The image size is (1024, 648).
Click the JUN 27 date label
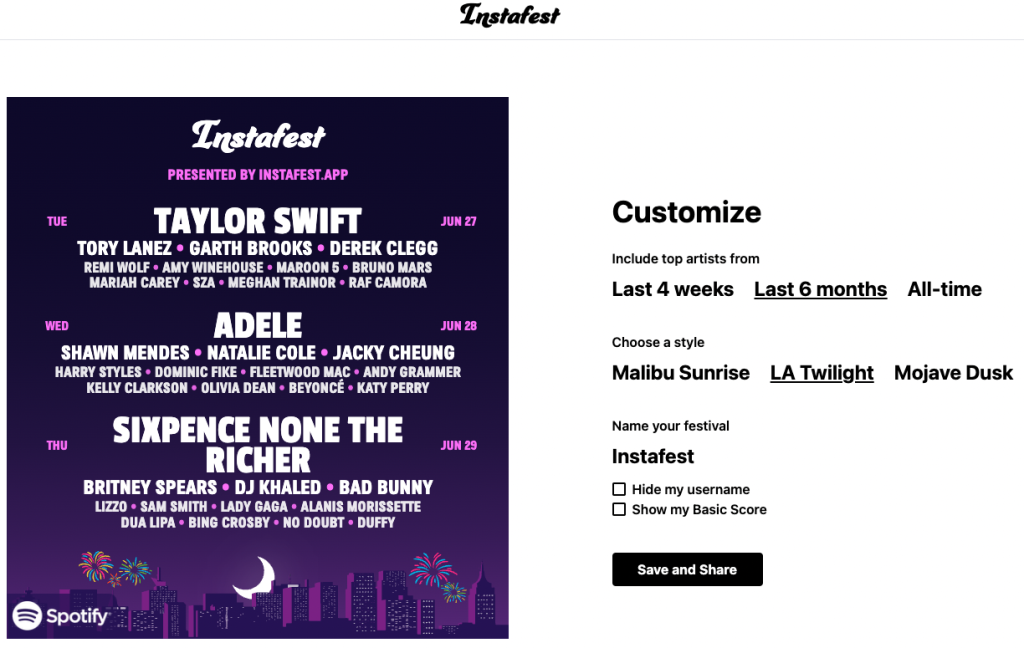tap(458, 222)
